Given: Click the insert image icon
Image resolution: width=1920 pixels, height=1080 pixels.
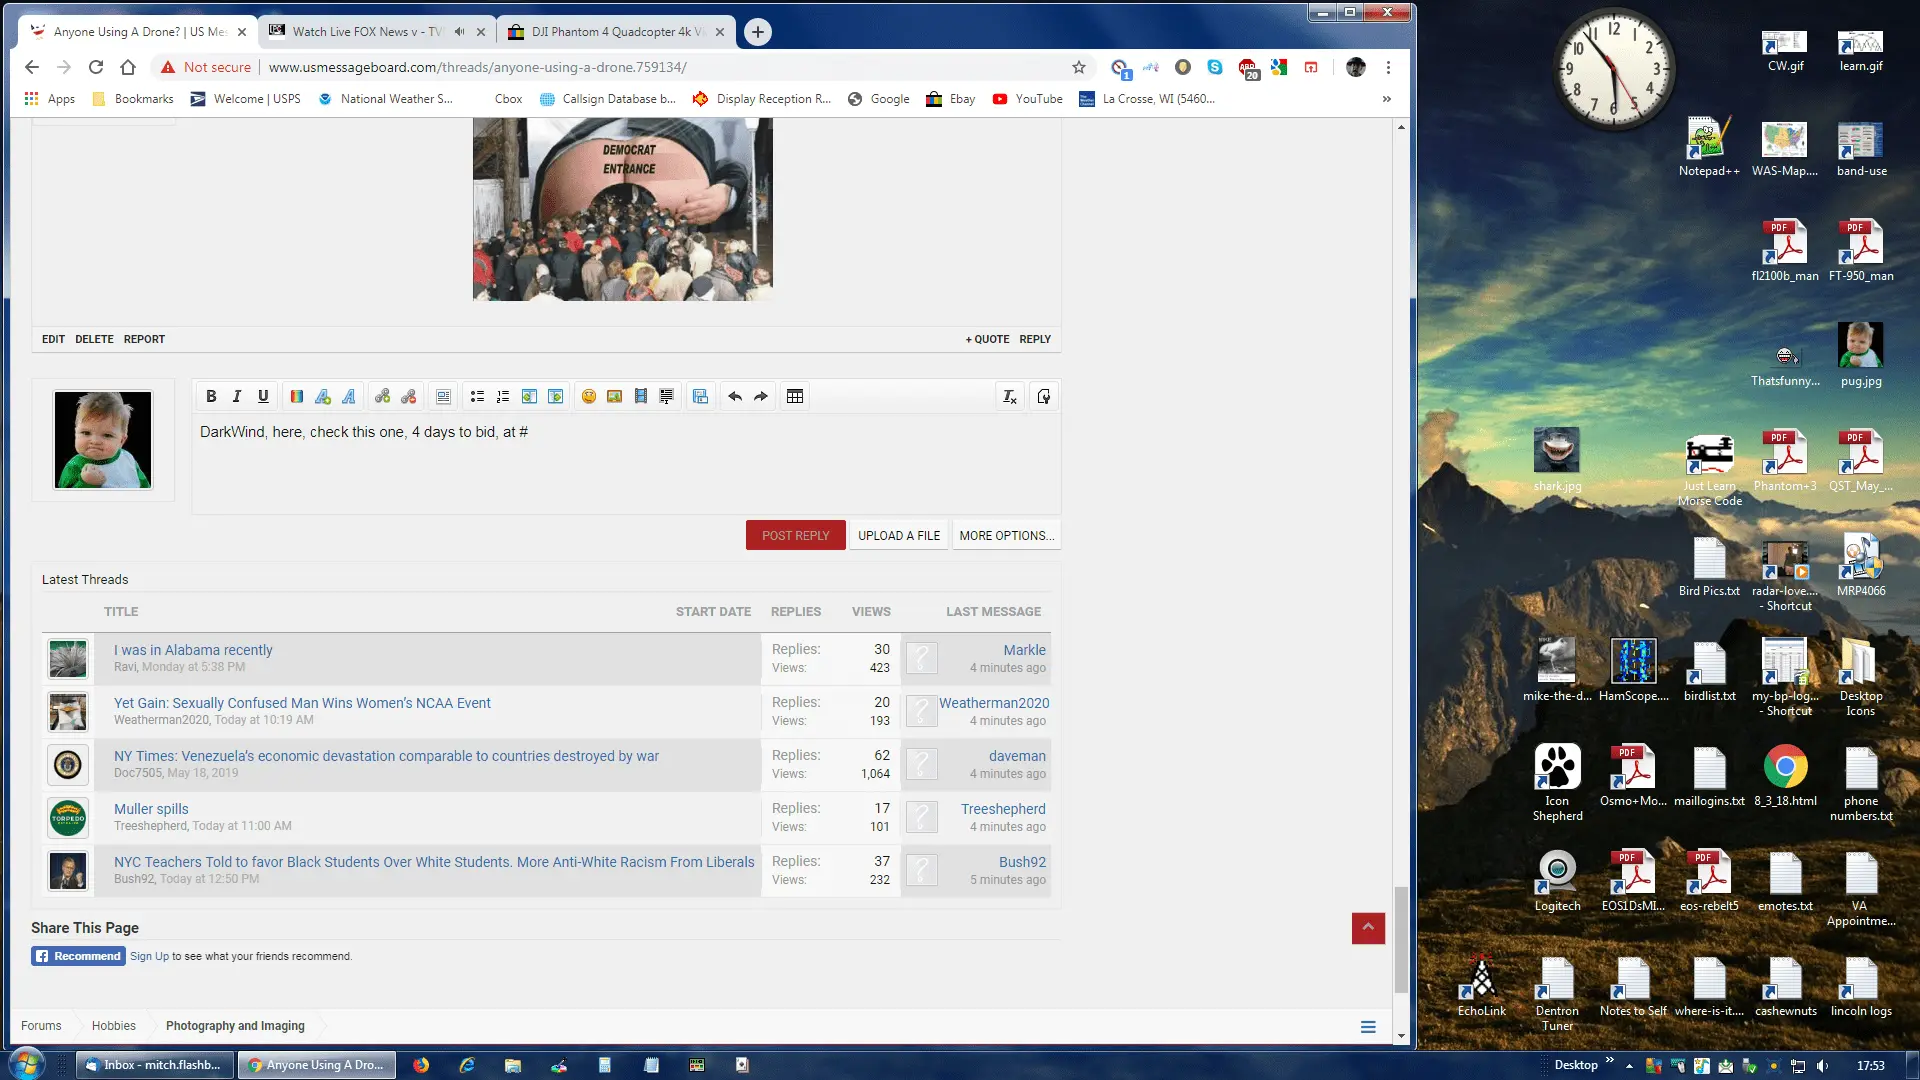Looking at the screenshot, I should [x=615, y=397].
